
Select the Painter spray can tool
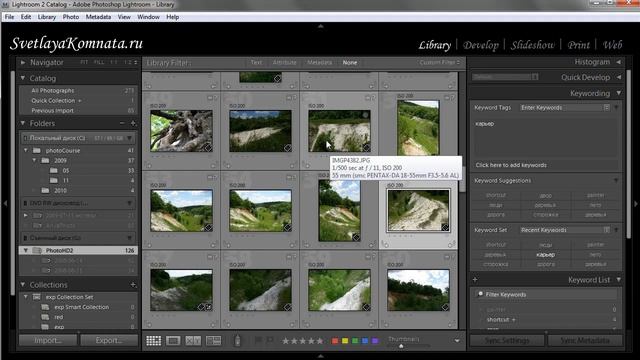click(237, 341)
